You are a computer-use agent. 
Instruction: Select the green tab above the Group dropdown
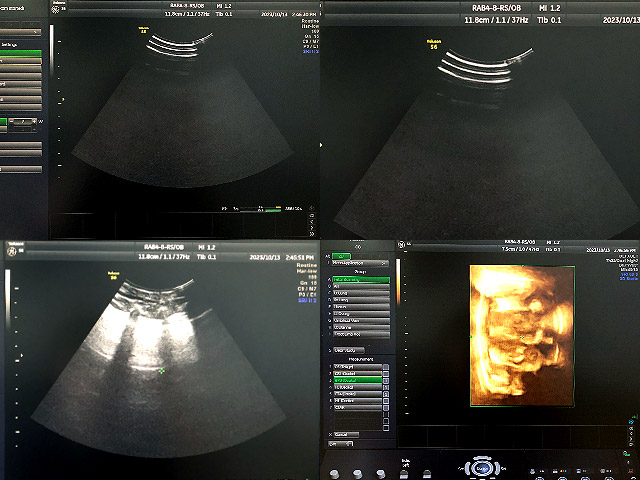341,256
